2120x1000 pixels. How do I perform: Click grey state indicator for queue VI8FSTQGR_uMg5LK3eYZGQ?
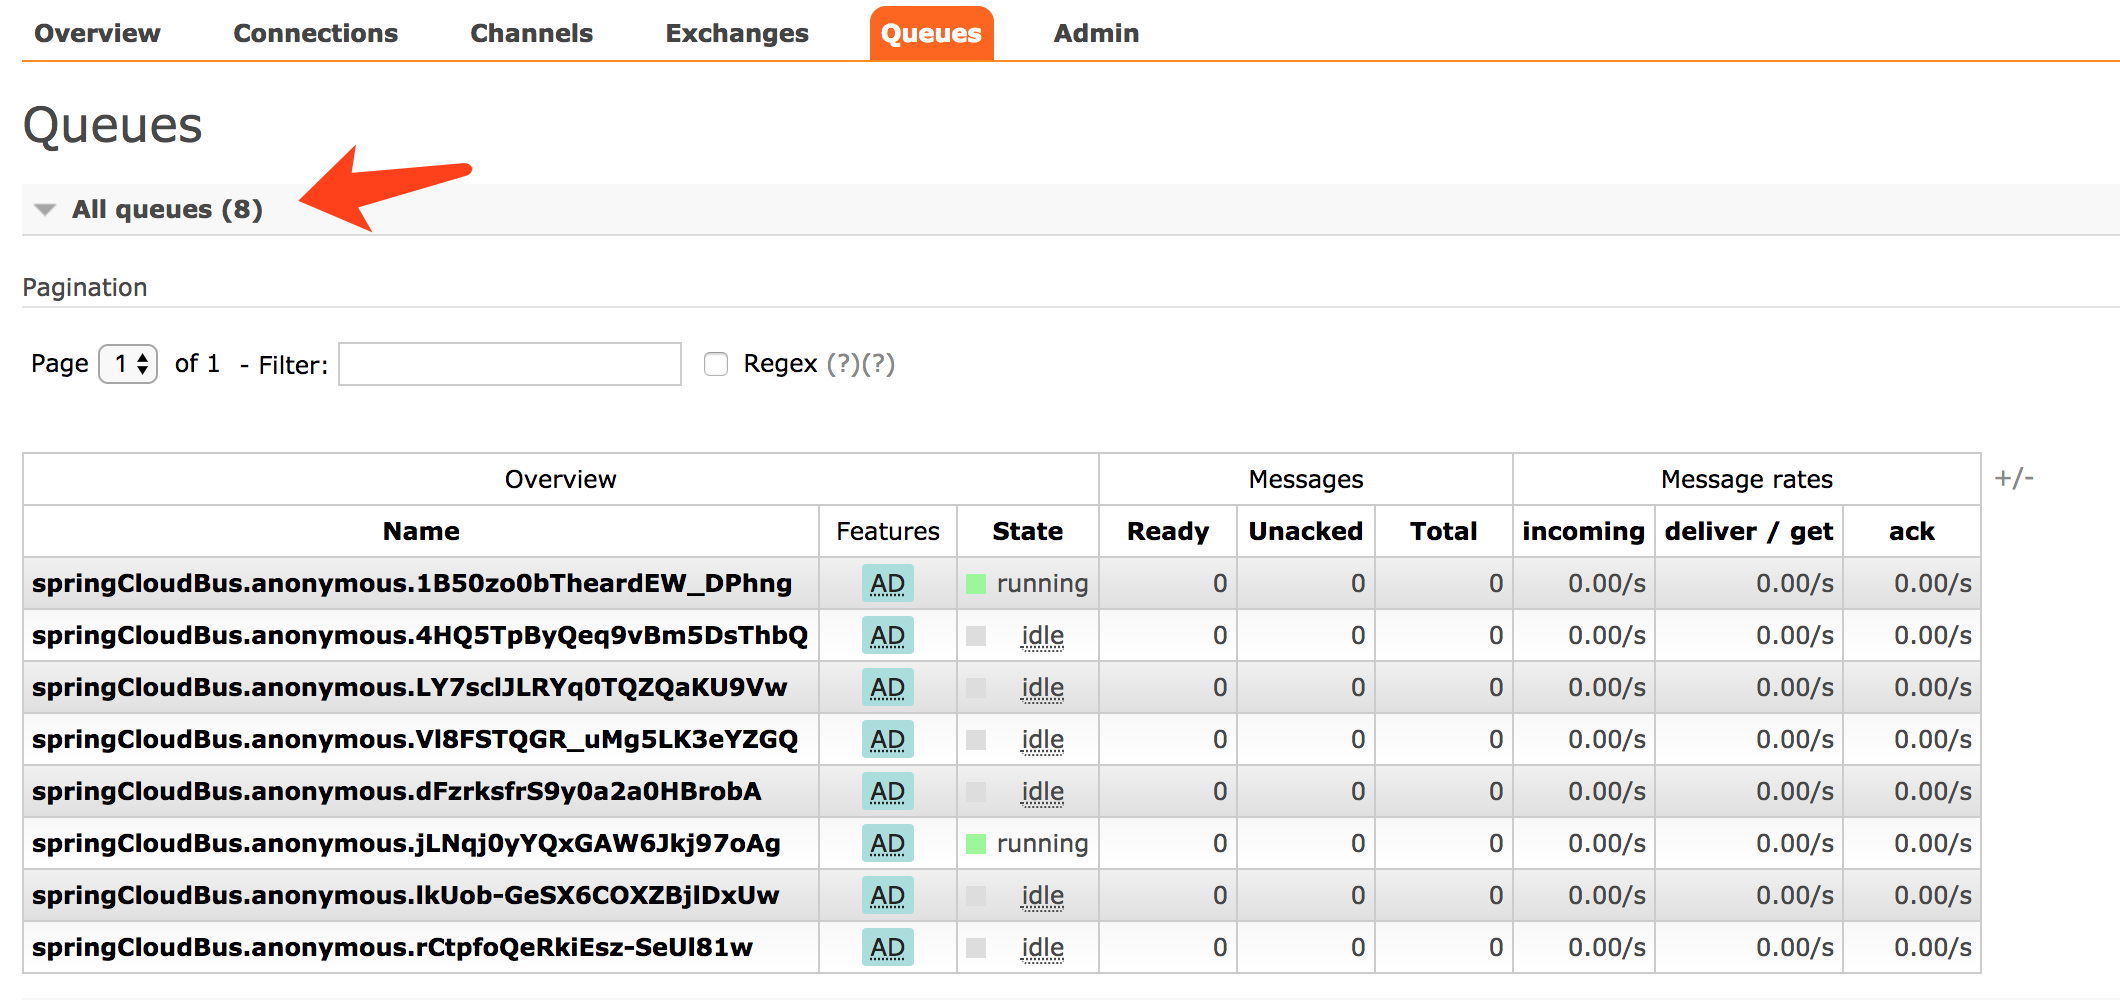point(976,740)
